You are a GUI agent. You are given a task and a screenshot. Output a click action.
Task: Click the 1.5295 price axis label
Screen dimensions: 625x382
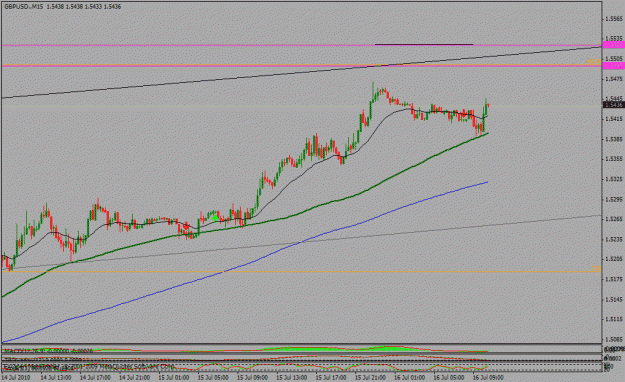(x=614, y=199)
